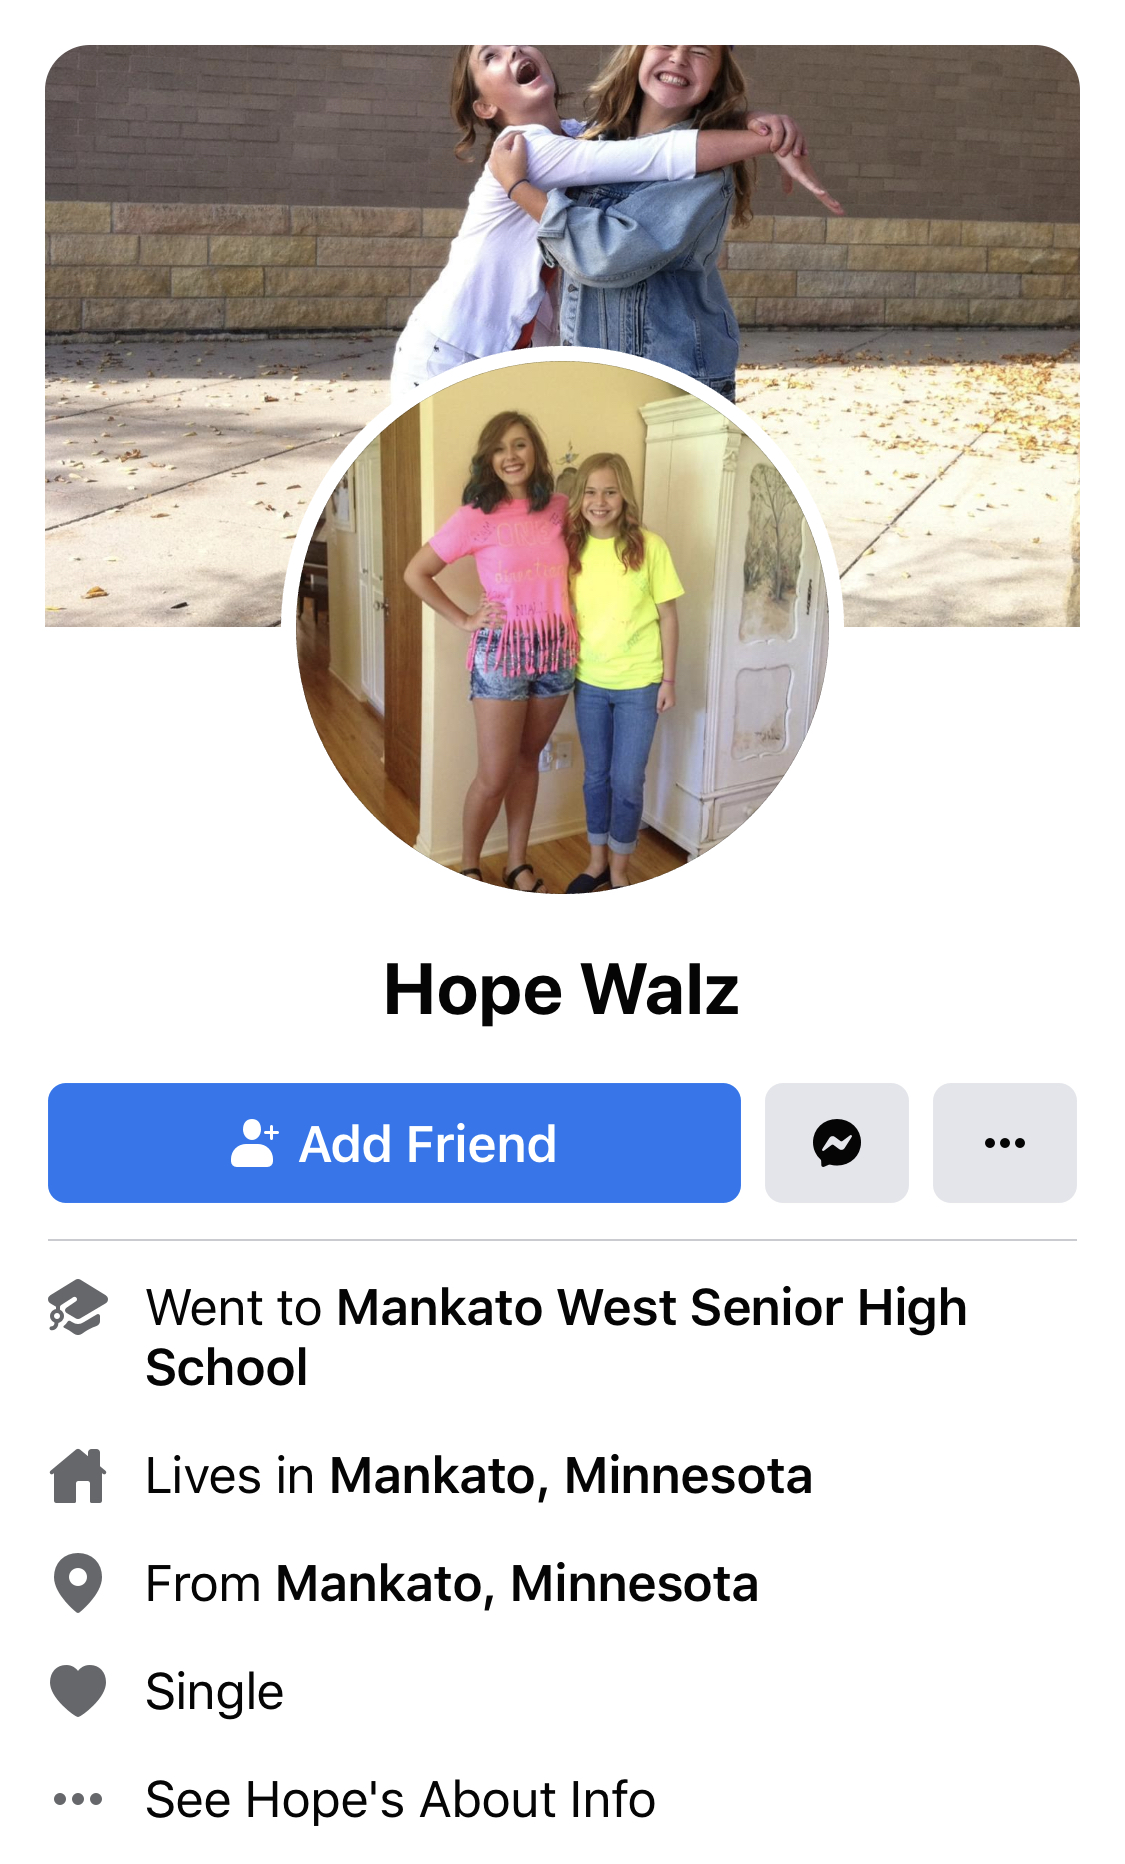Expand See Hope's About Info

[400, 1799]
